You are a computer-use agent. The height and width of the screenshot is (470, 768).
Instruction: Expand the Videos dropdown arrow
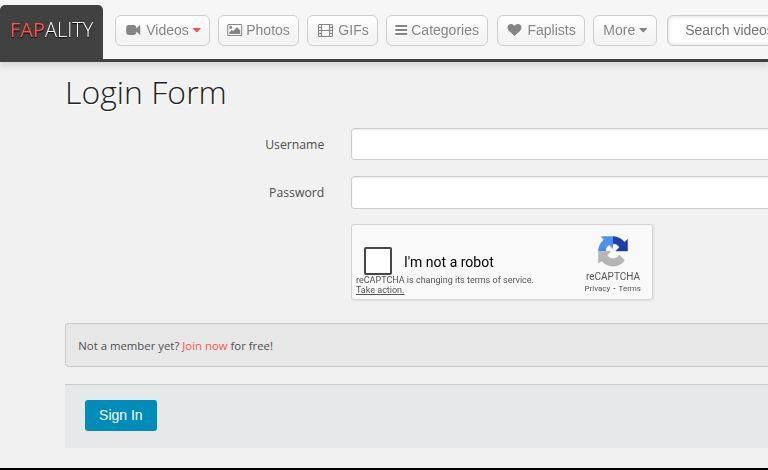197,30
